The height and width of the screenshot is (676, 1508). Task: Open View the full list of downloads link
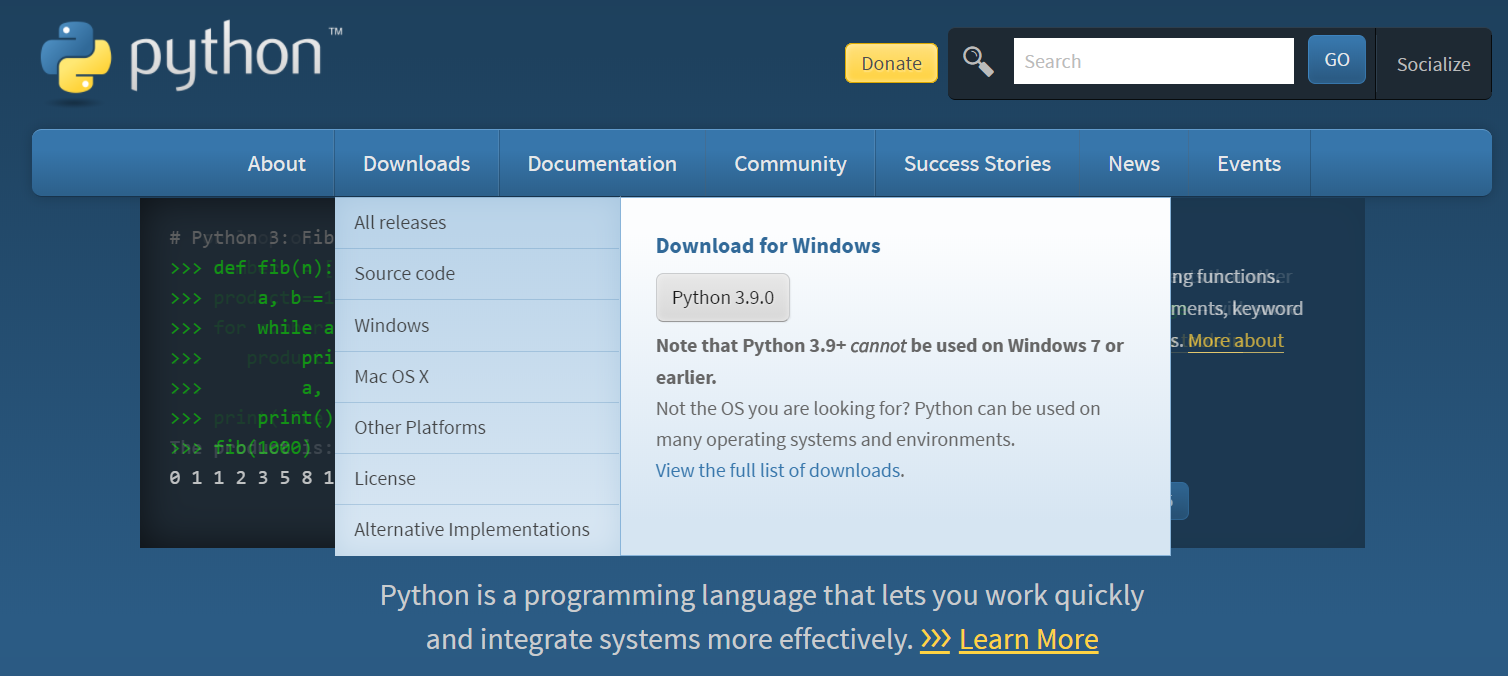click(x=778, y=470)
